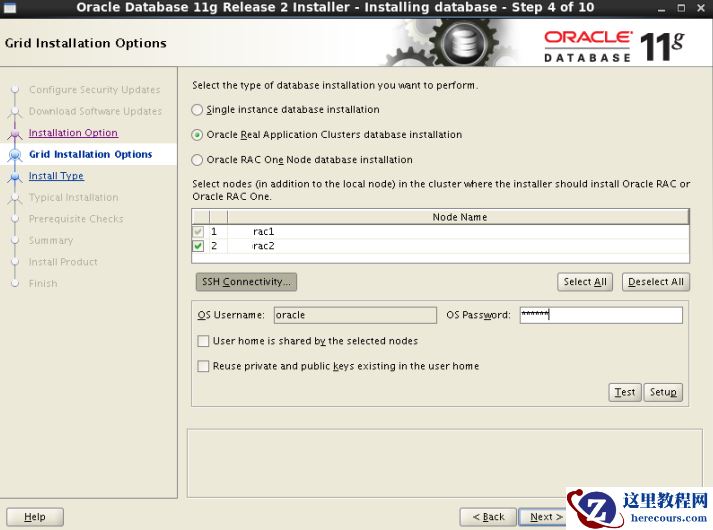Image resolution: width=713 pixels, height=530 pixels.
Task: Click Select All nodes button
Action: pos(585,282)
